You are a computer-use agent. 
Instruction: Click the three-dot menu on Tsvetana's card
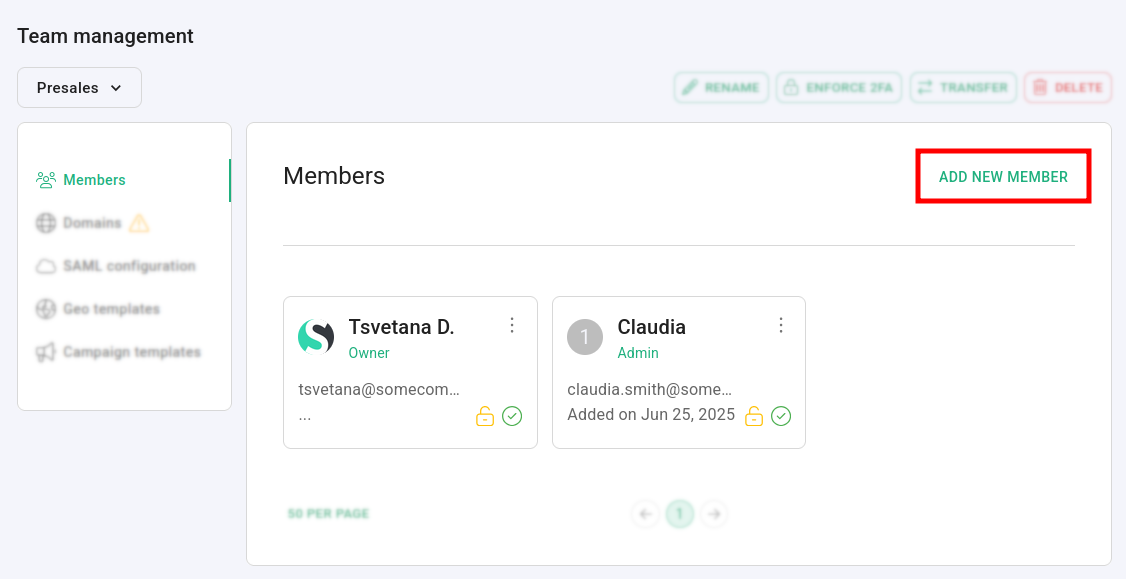pos(512,325)
